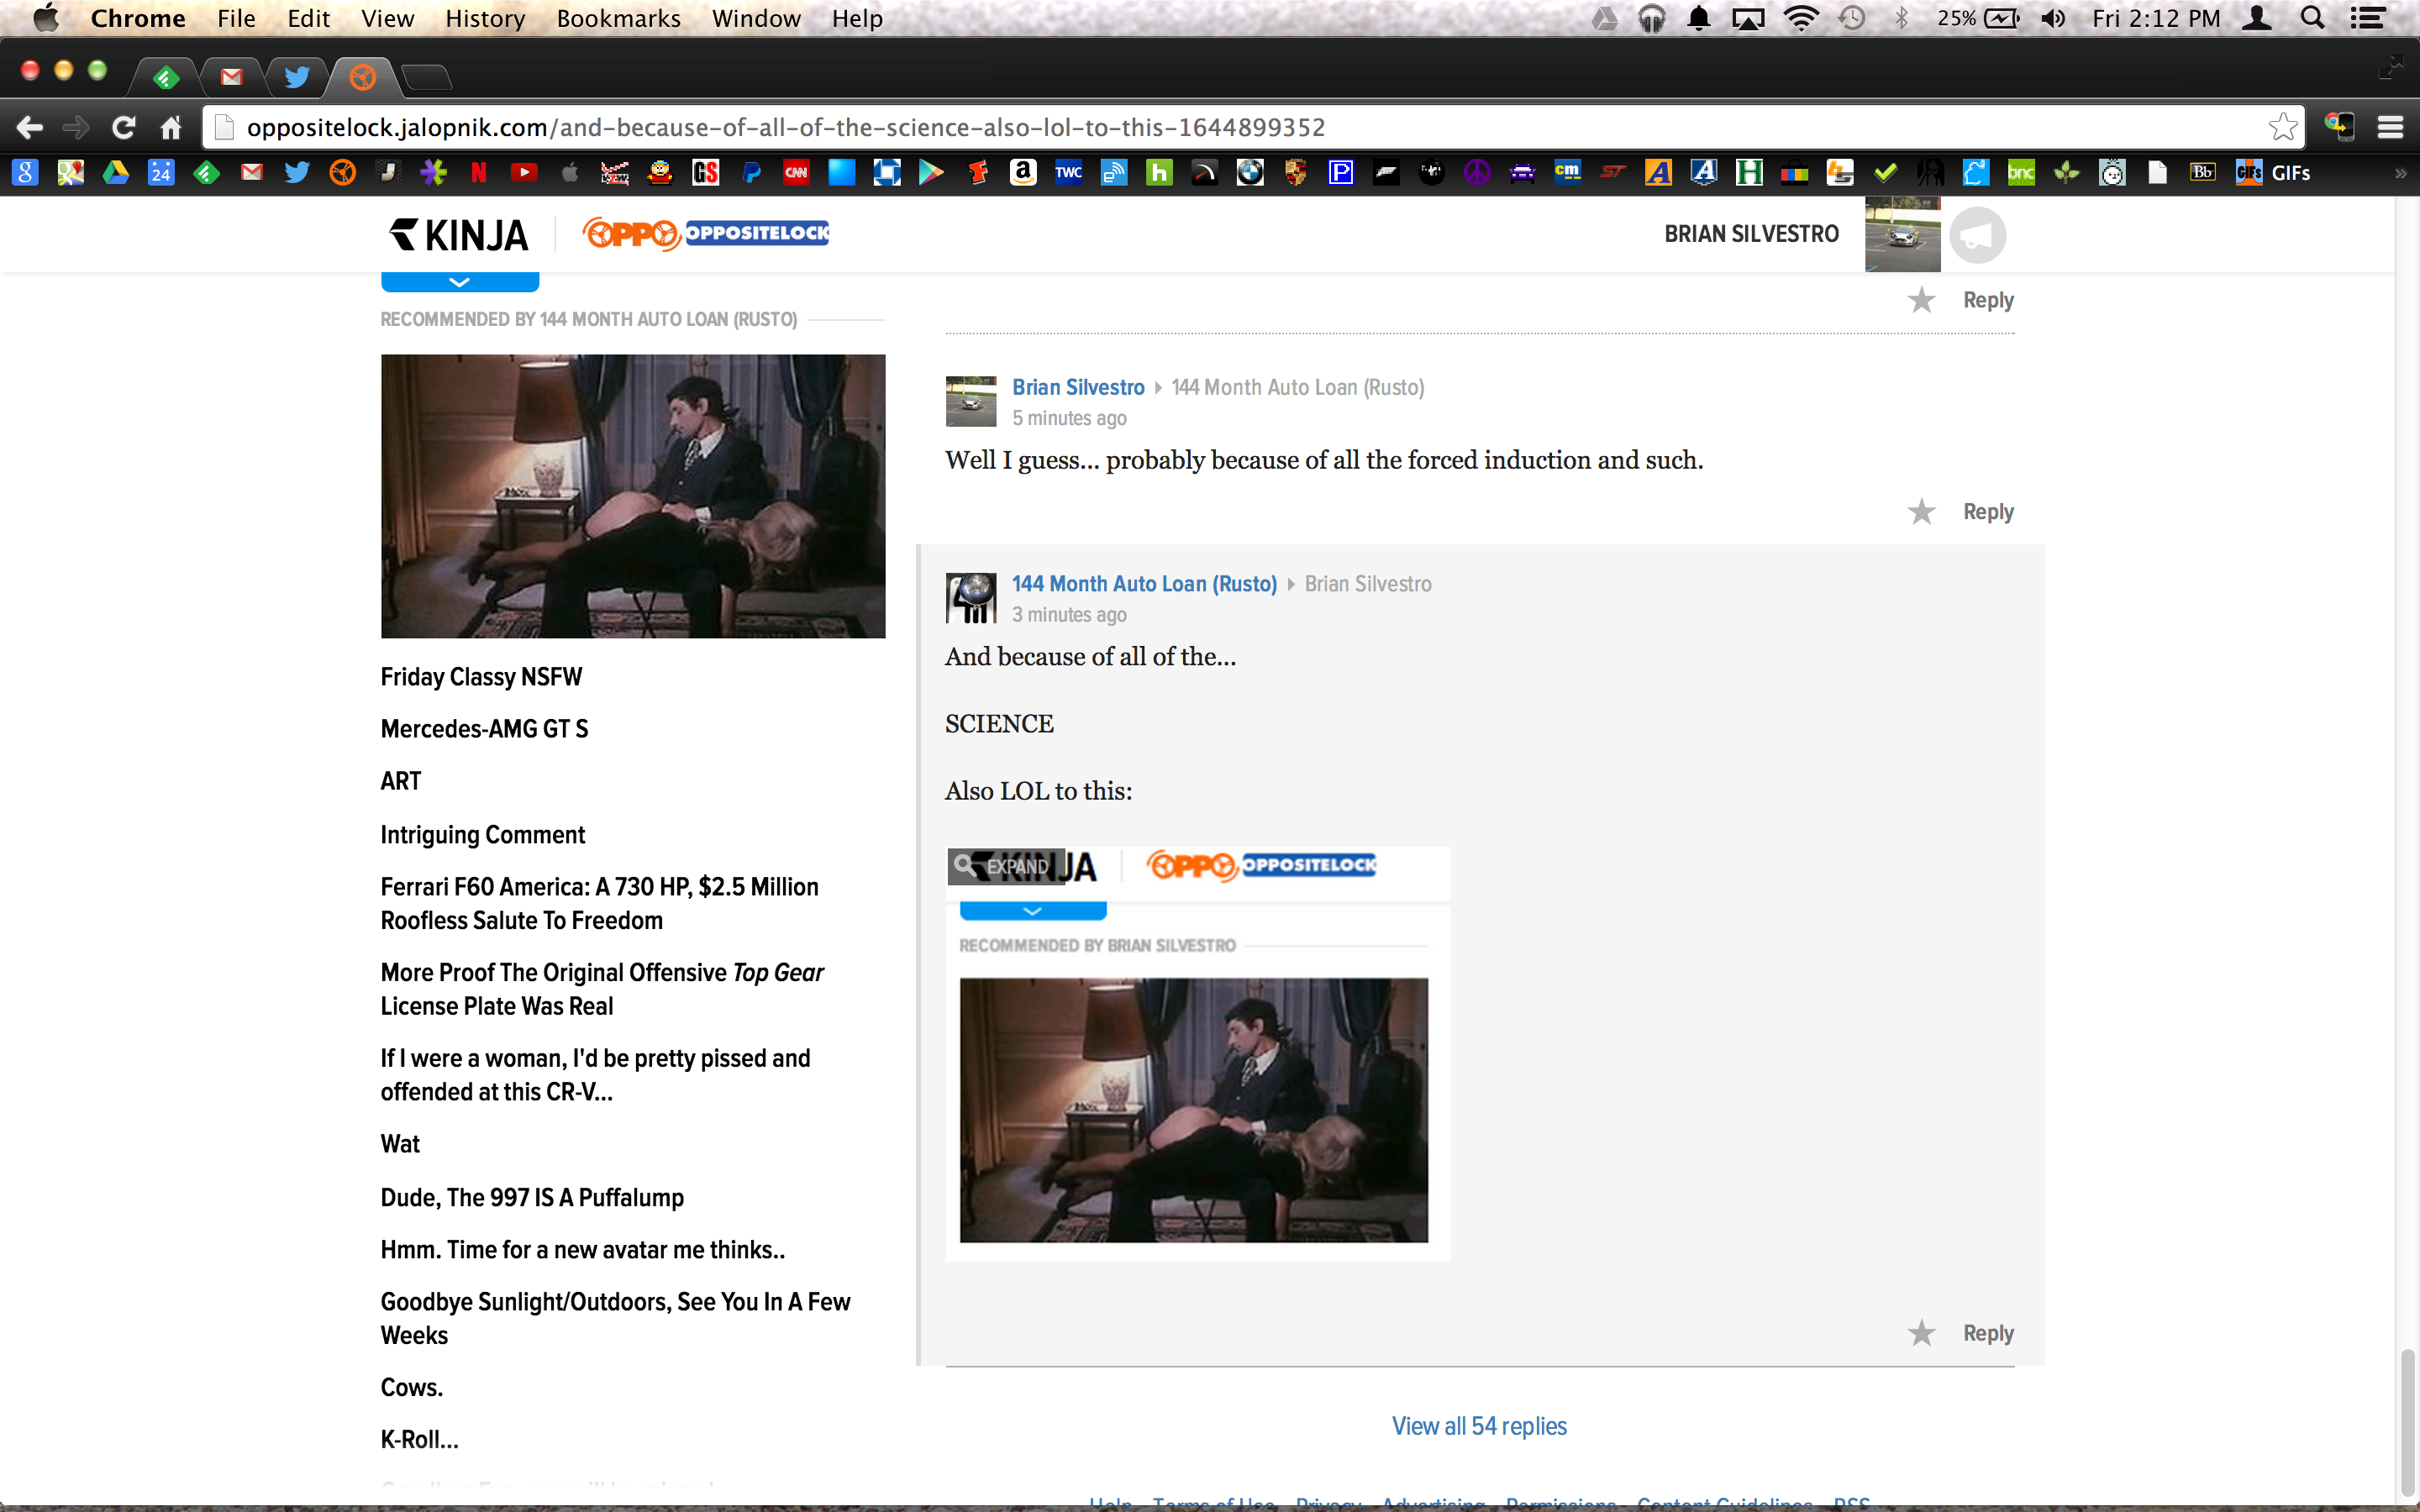Open the Google bookmark in the bookmarks bar

pyautogui.click(x=25, y=173)
